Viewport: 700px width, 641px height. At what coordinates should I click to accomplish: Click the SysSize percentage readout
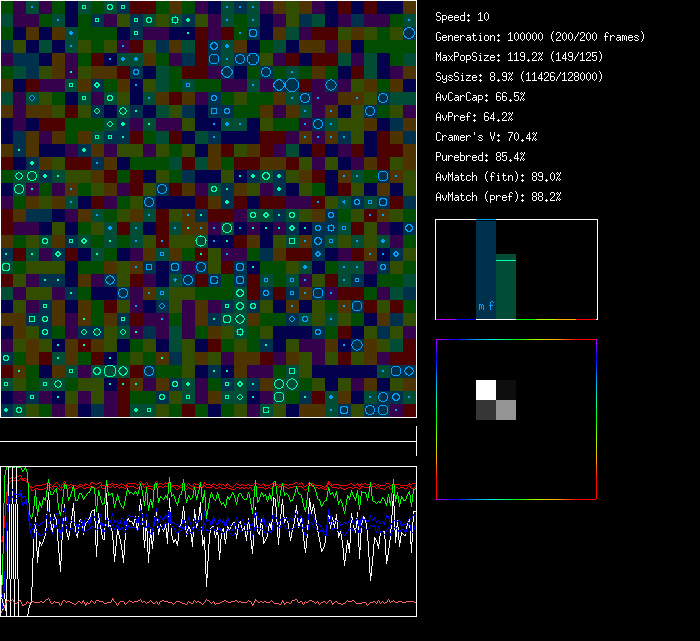(518, 77)
